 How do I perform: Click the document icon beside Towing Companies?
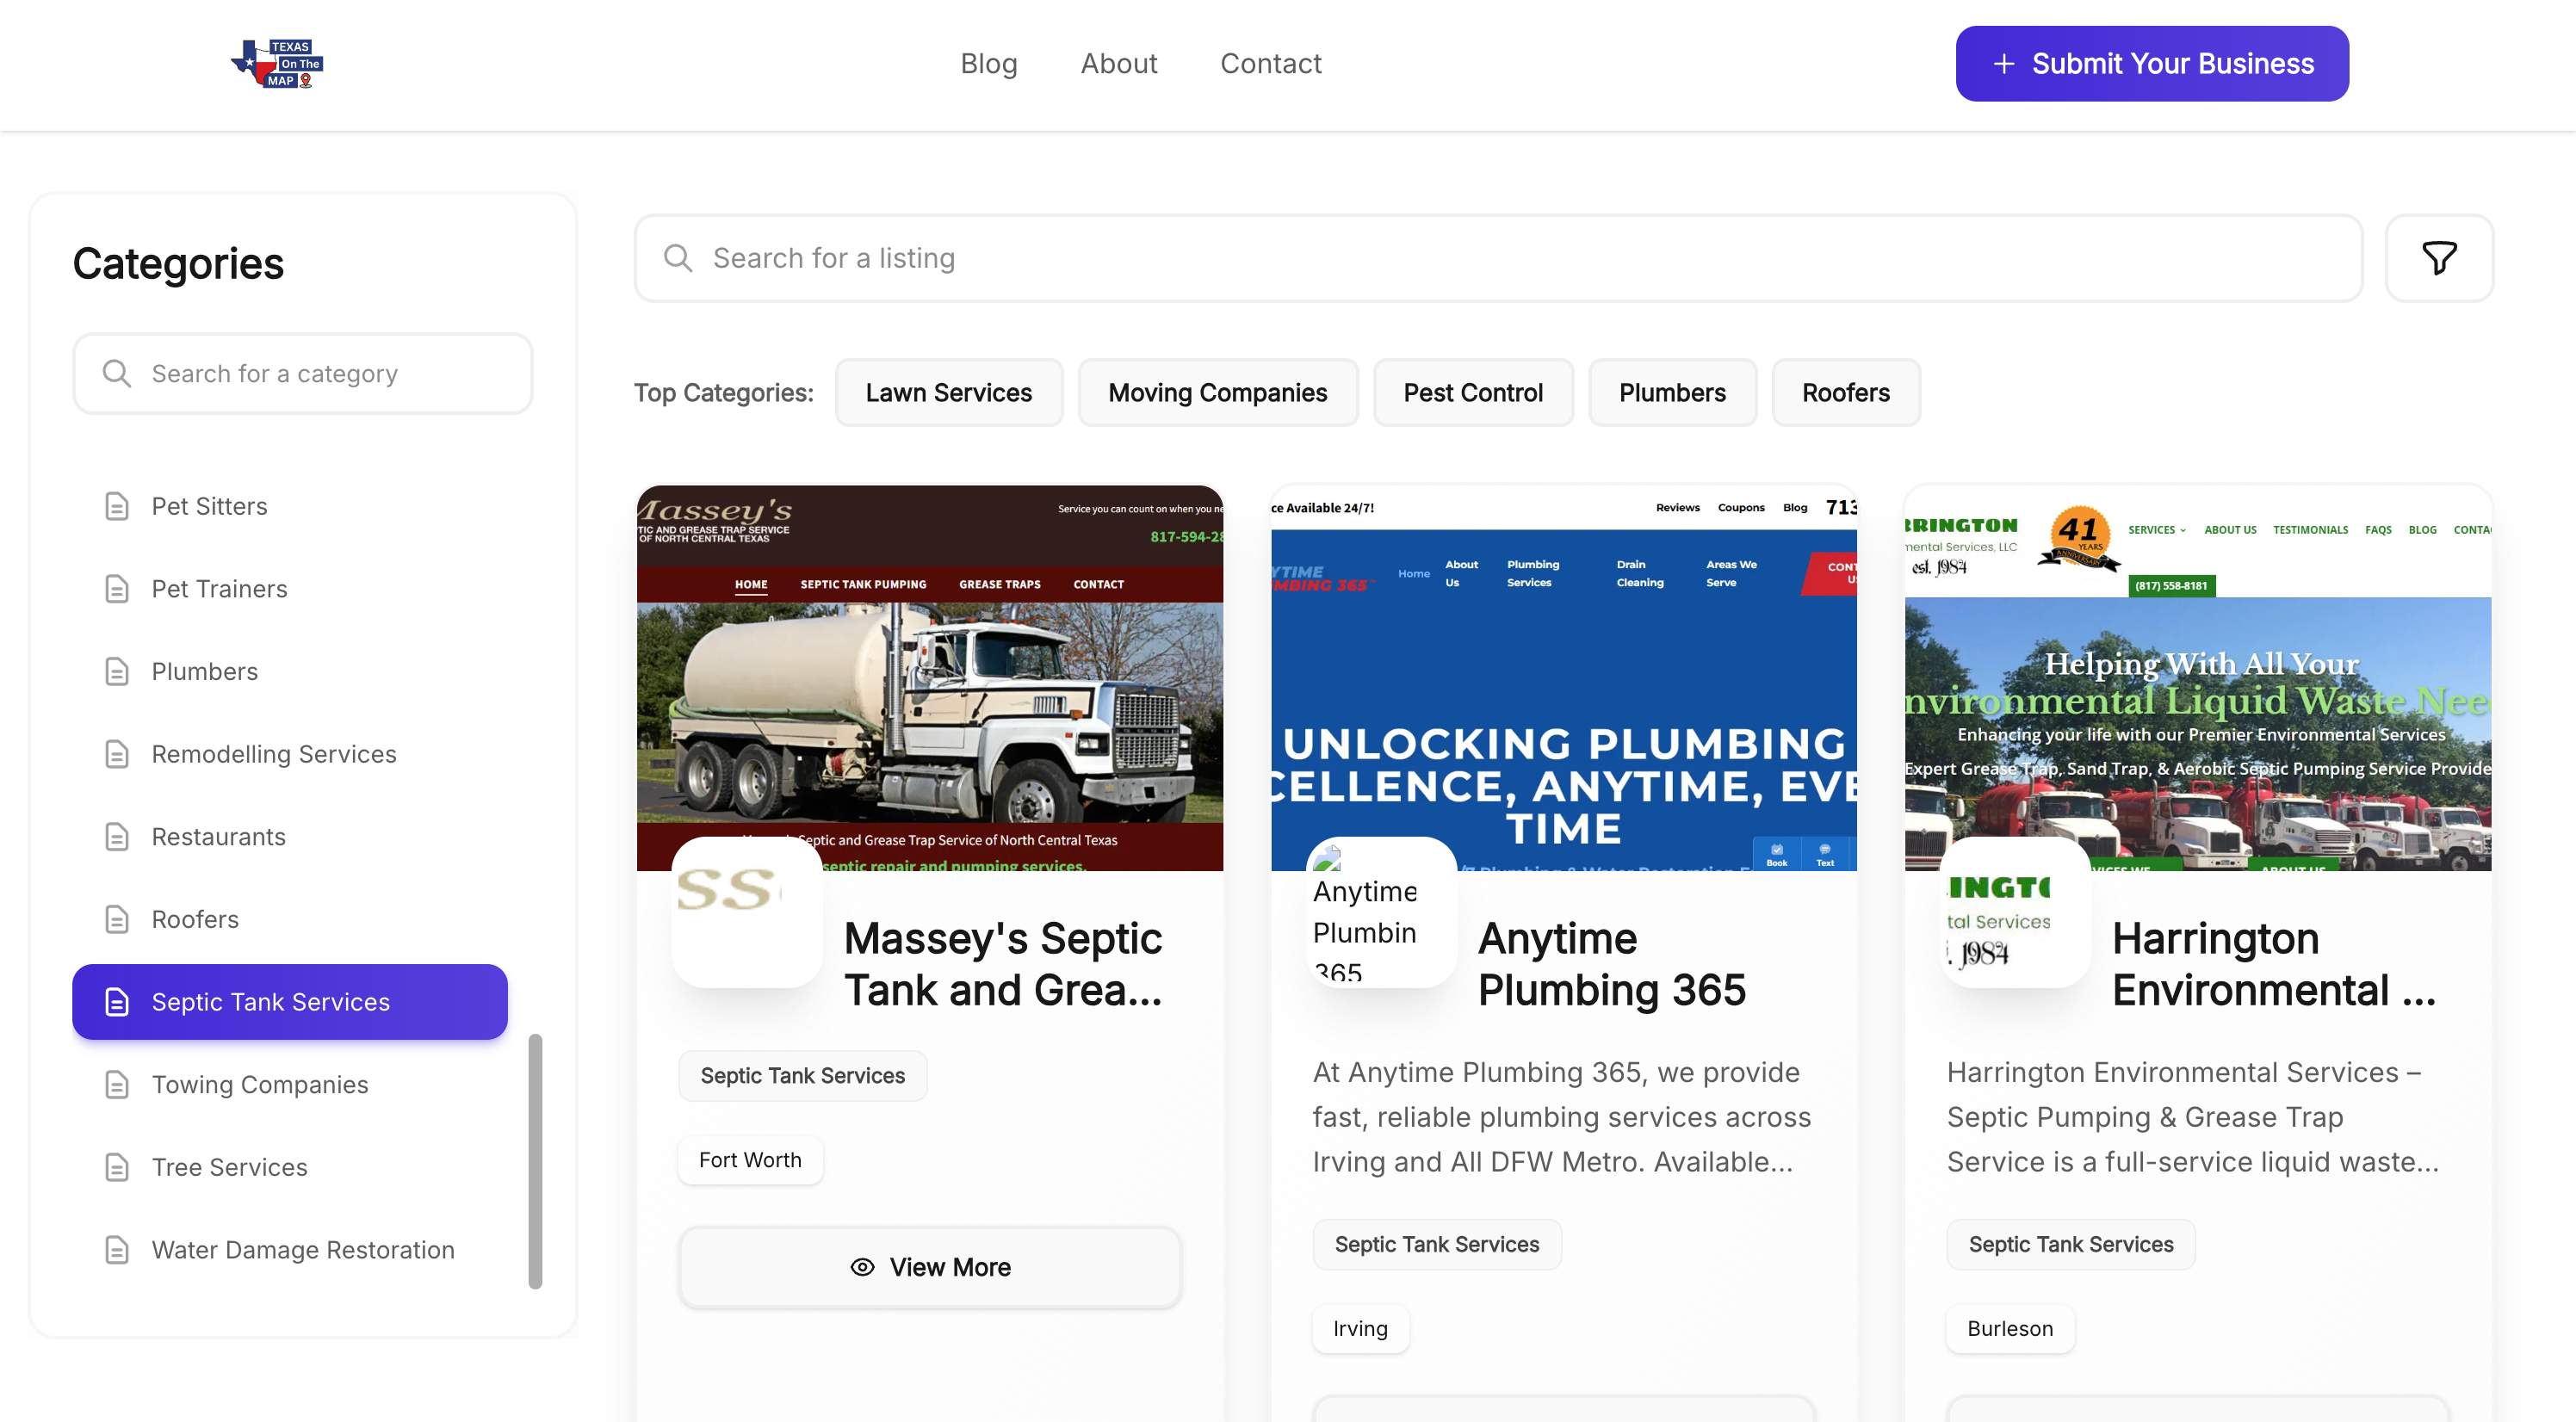117,1084
